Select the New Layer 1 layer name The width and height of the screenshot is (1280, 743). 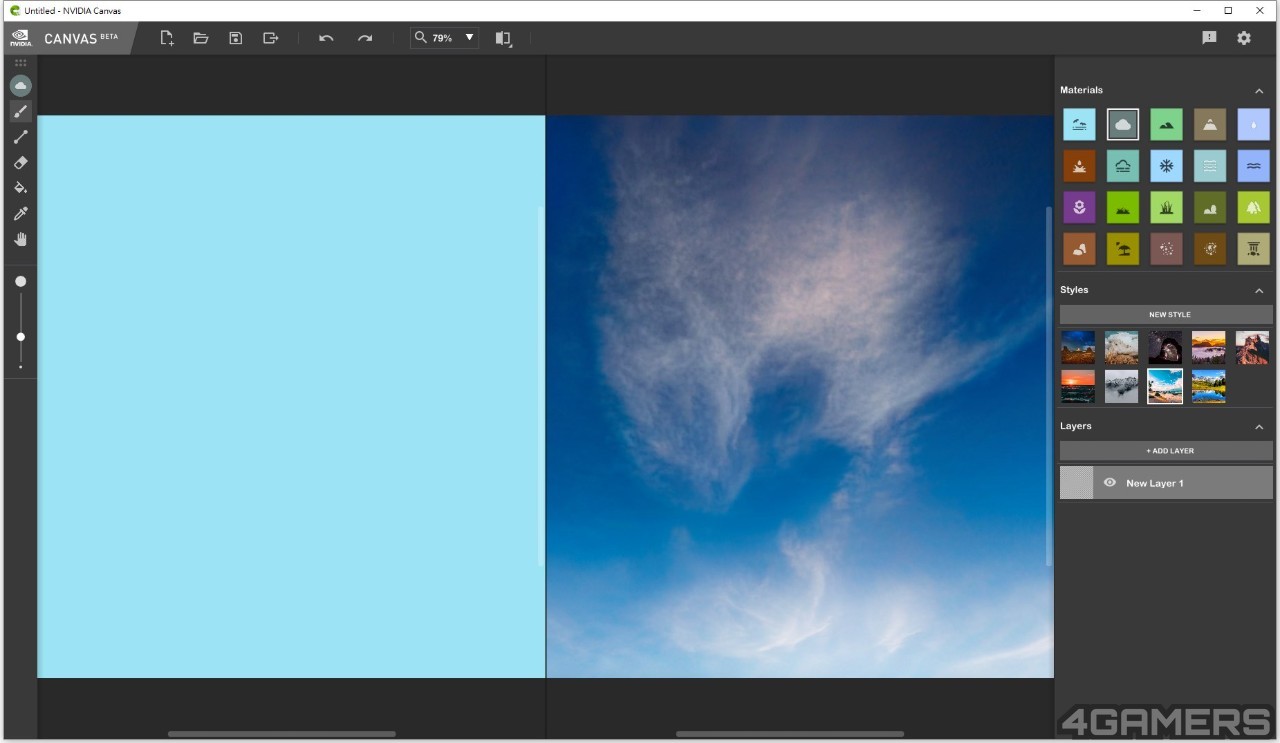[x=1155, y=483]
